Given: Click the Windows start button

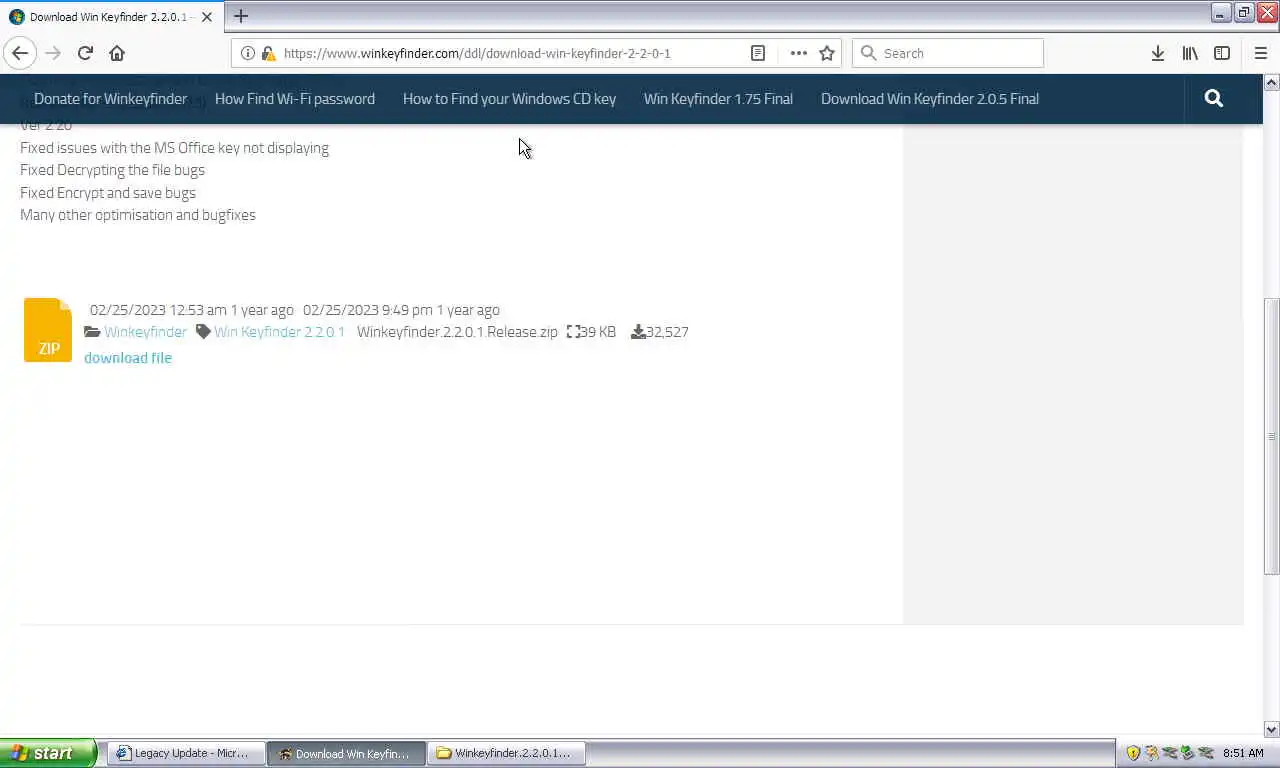Looking at the screenshot, I should [x=48, y=753].
